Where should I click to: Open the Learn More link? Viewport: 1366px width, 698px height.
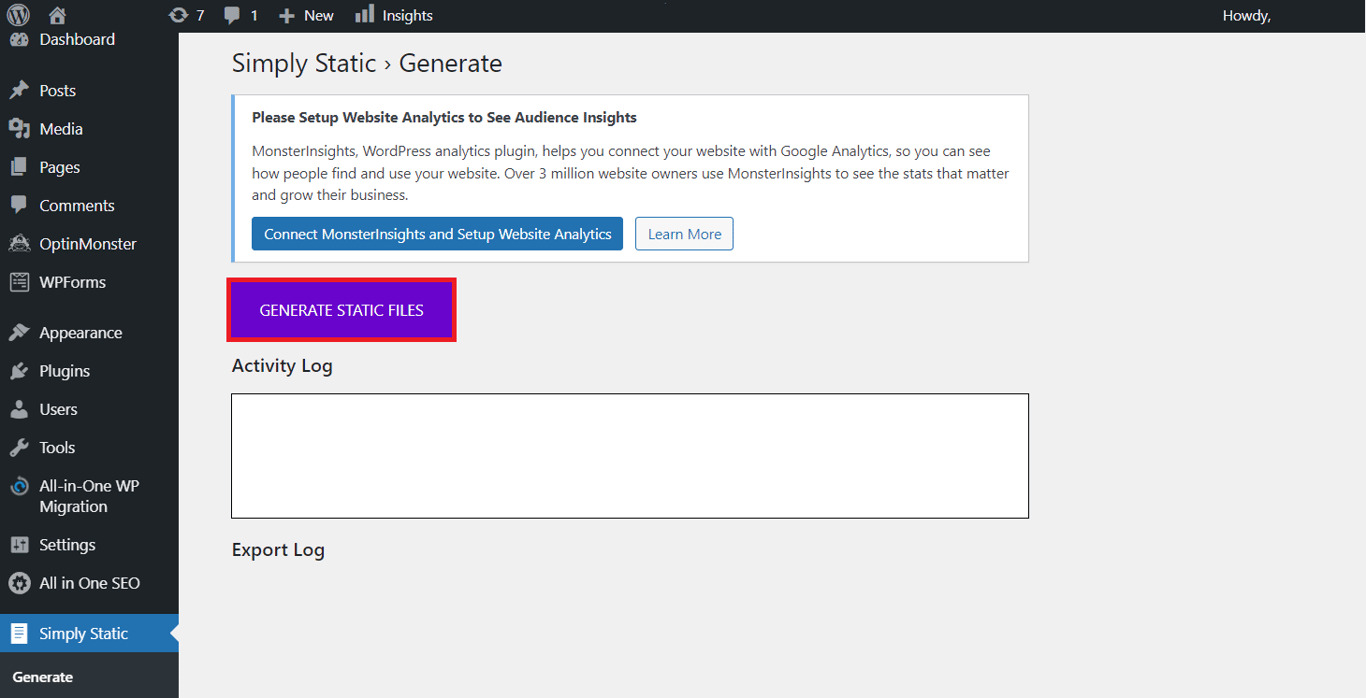pos(684,233)
